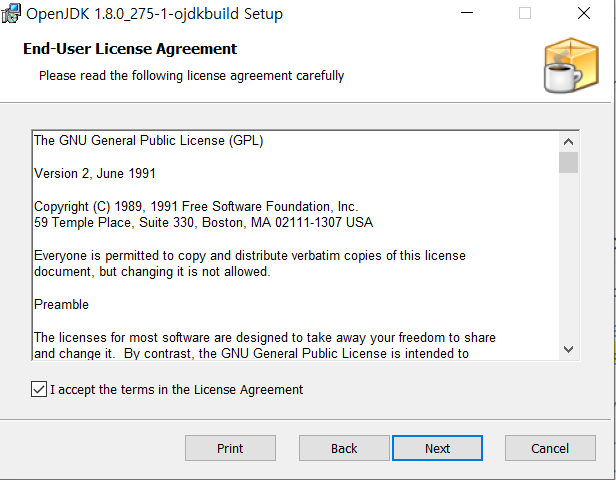
Task: Click the '59 Temple Place' address line
Action: pos(204,222)
